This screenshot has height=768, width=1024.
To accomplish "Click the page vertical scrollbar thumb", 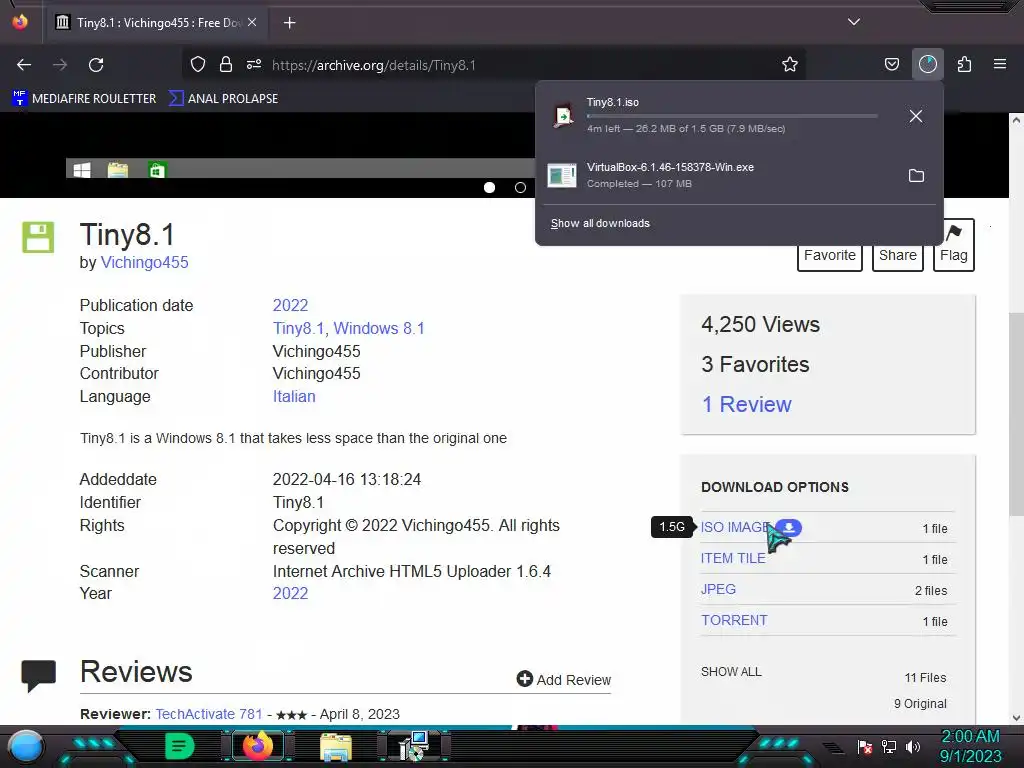I will tap(1016, 414).
